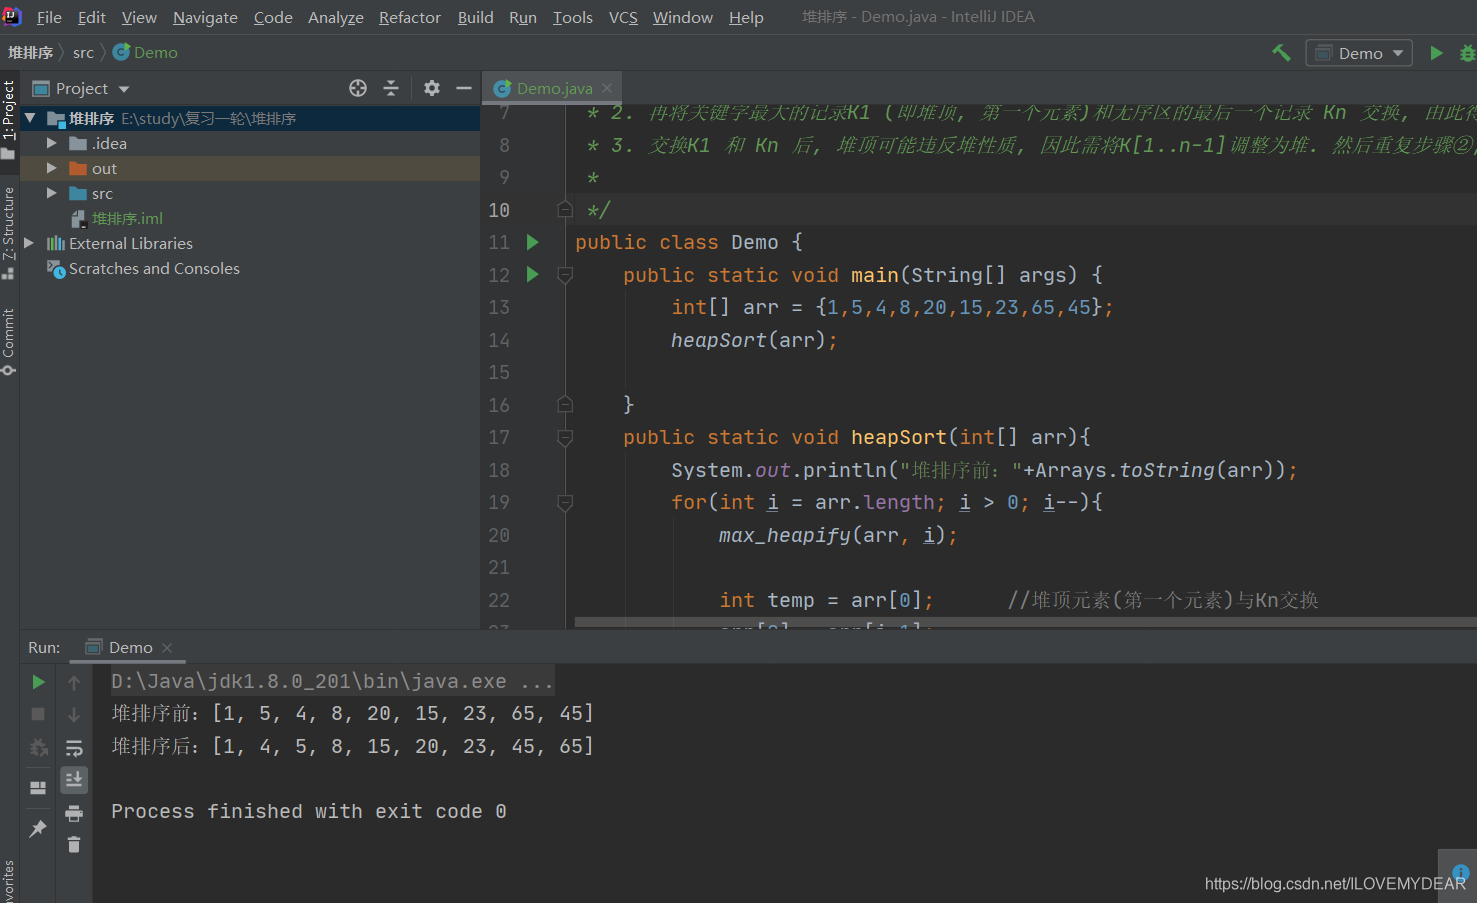Switch to the Demo.java editor tab
The height and width of the screenshot is (903, 1477).
click(554, 88)
